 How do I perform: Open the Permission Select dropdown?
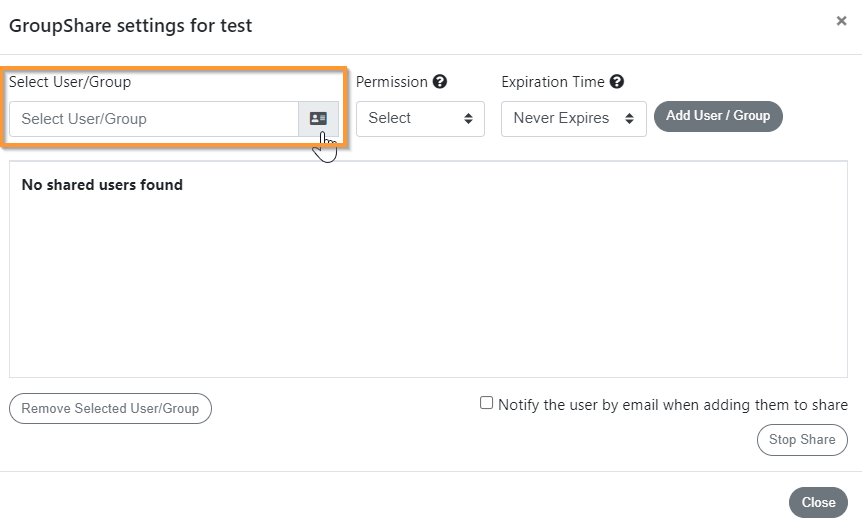(421, 119)
